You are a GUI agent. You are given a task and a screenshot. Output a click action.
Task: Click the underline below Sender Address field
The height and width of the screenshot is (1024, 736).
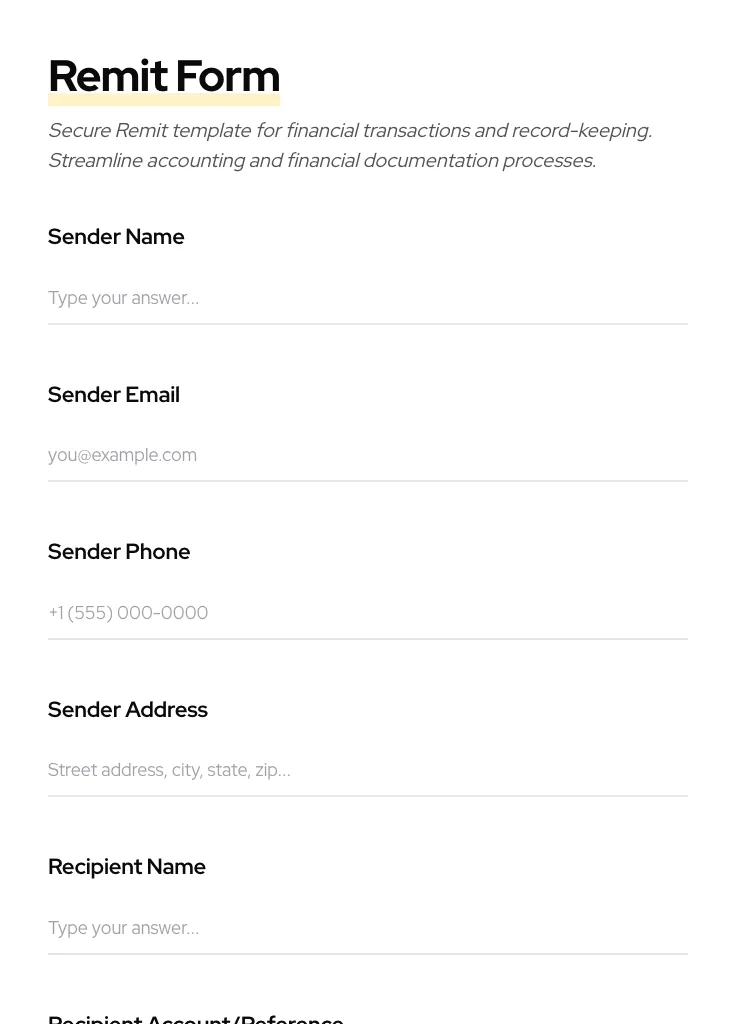click(x=367, y=796)
